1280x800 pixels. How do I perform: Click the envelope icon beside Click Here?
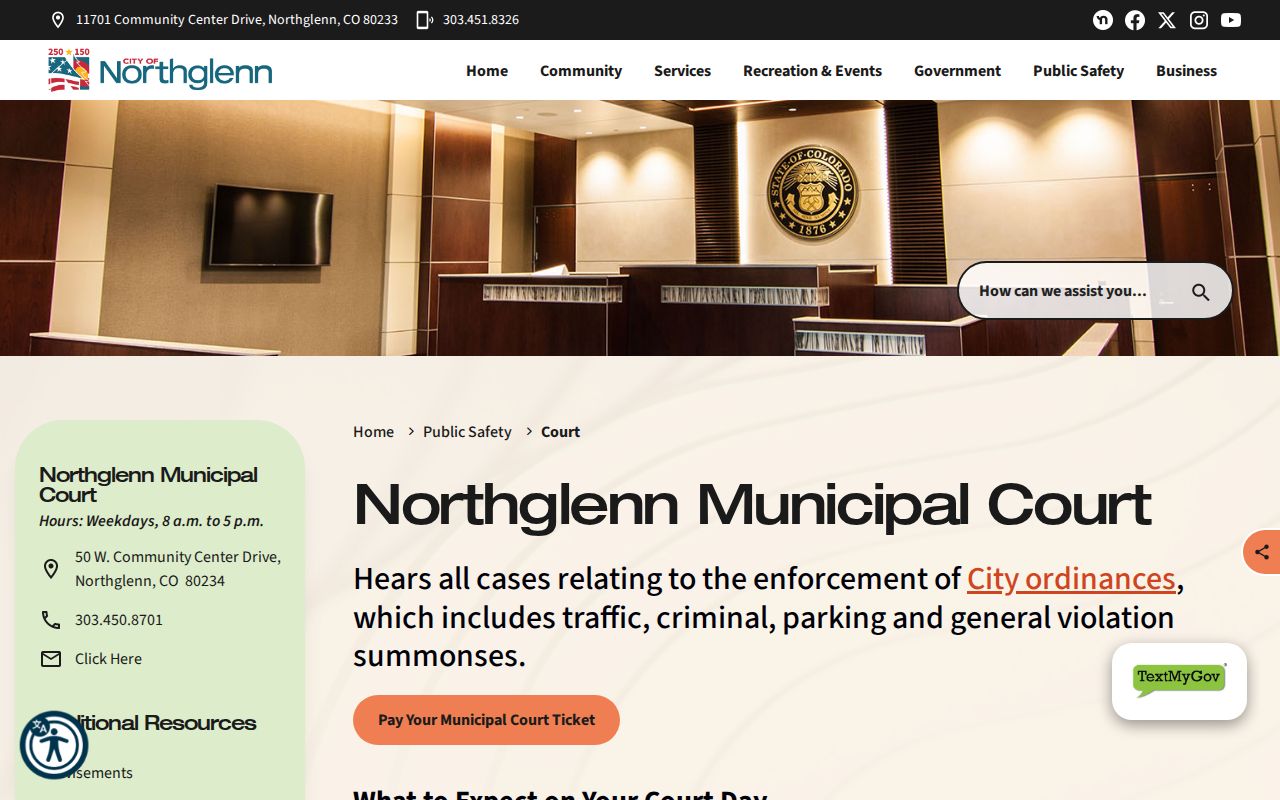(51, 659)
